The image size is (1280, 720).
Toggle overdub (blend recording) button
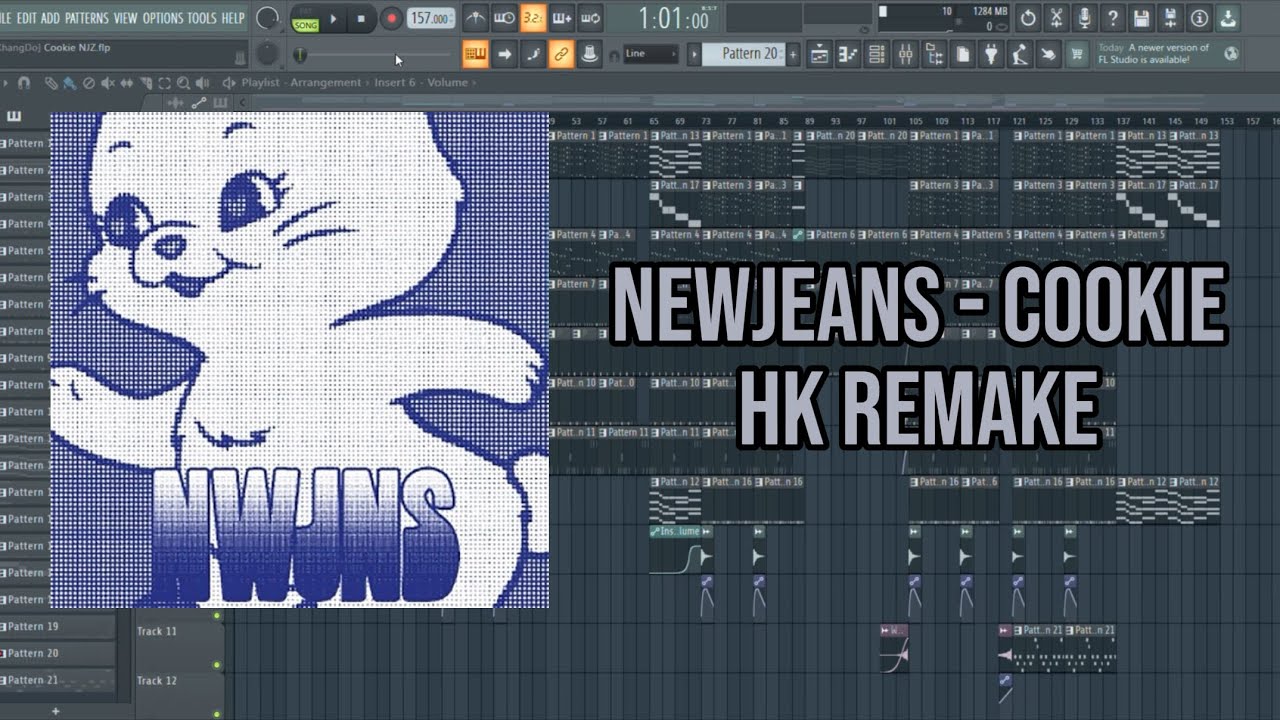562,18
